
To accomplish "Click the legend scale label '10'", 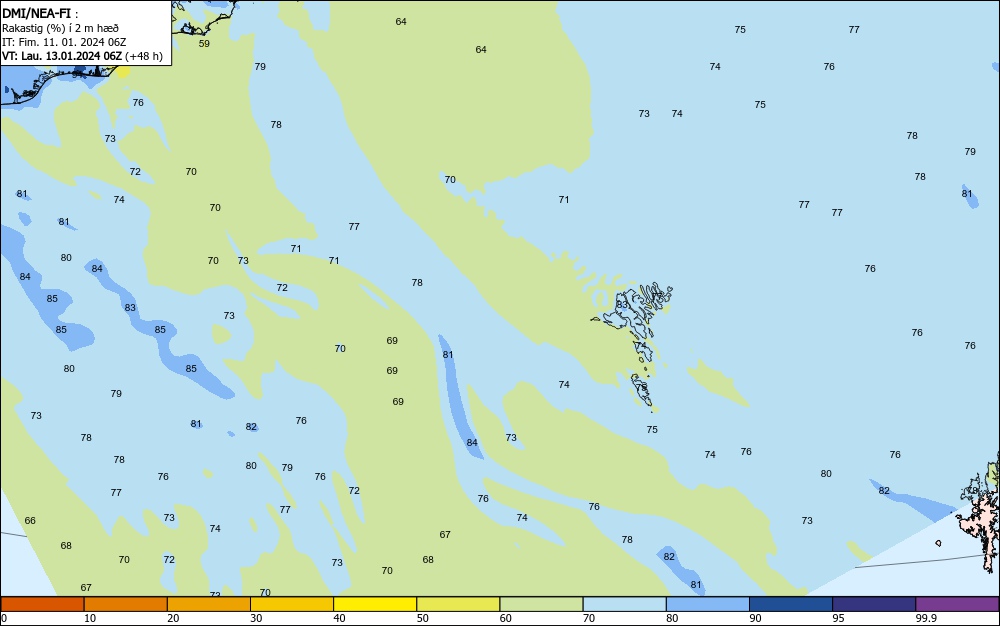I will click(x=90, y=618).
